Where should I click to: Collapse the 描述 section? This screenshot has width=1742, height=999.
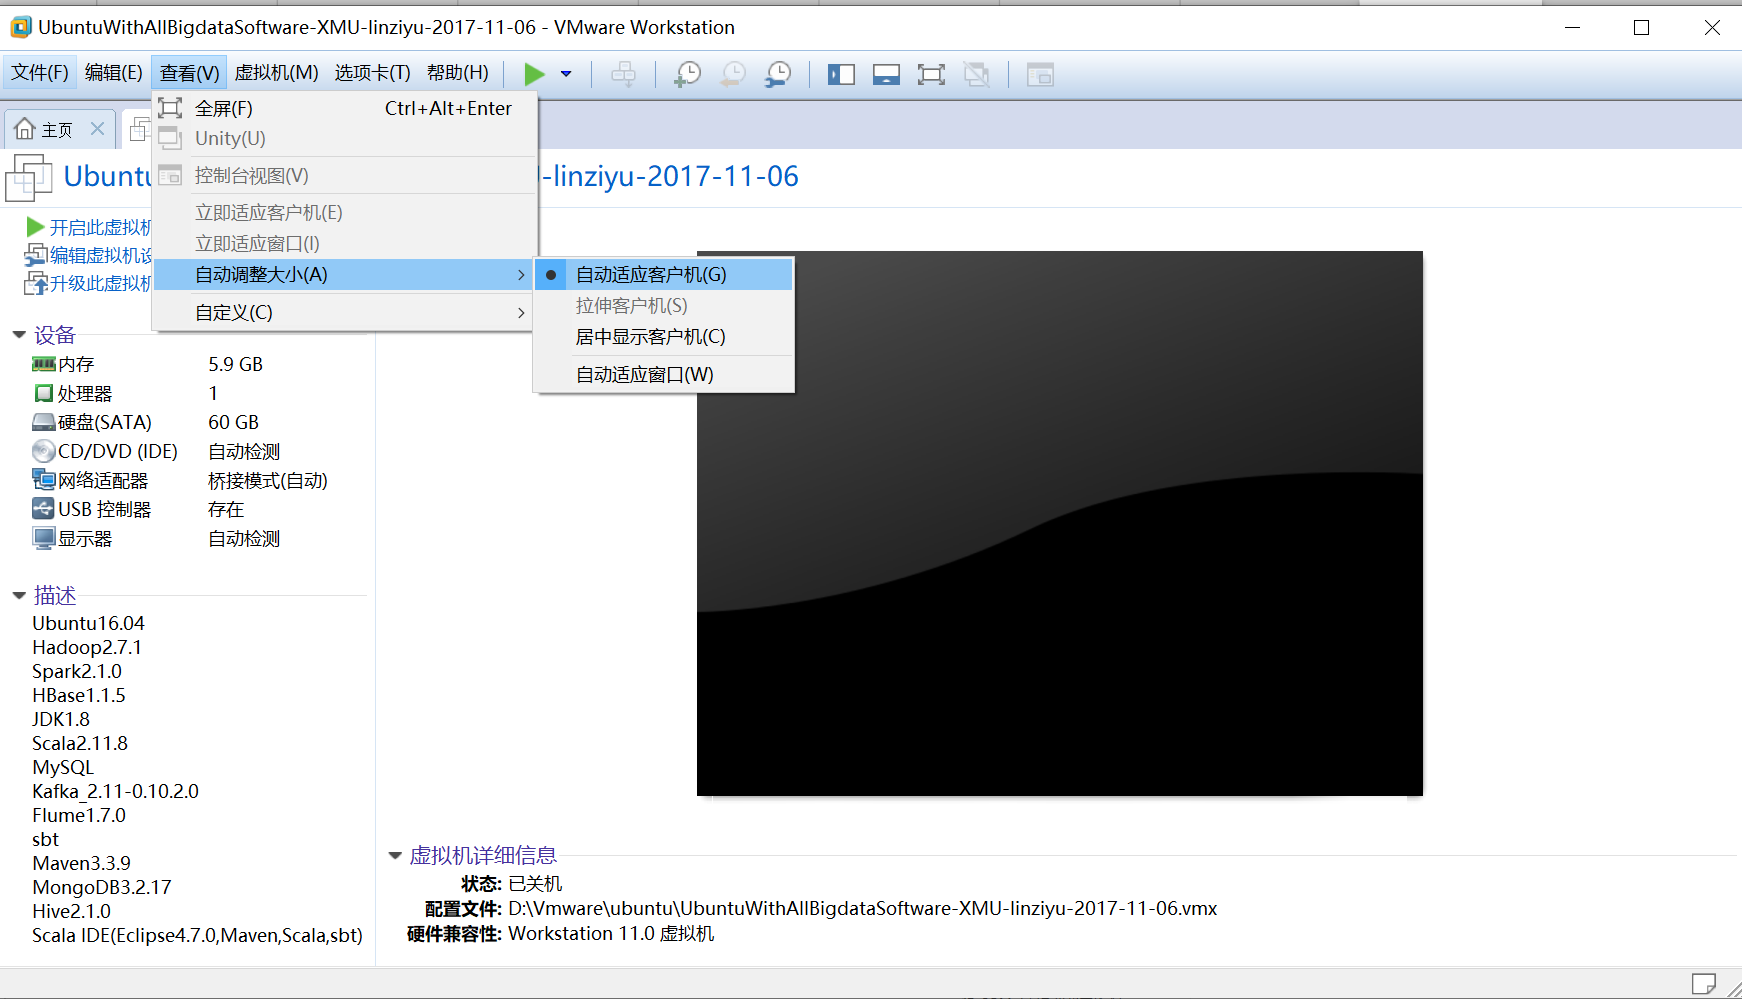[x=19, y=596]
